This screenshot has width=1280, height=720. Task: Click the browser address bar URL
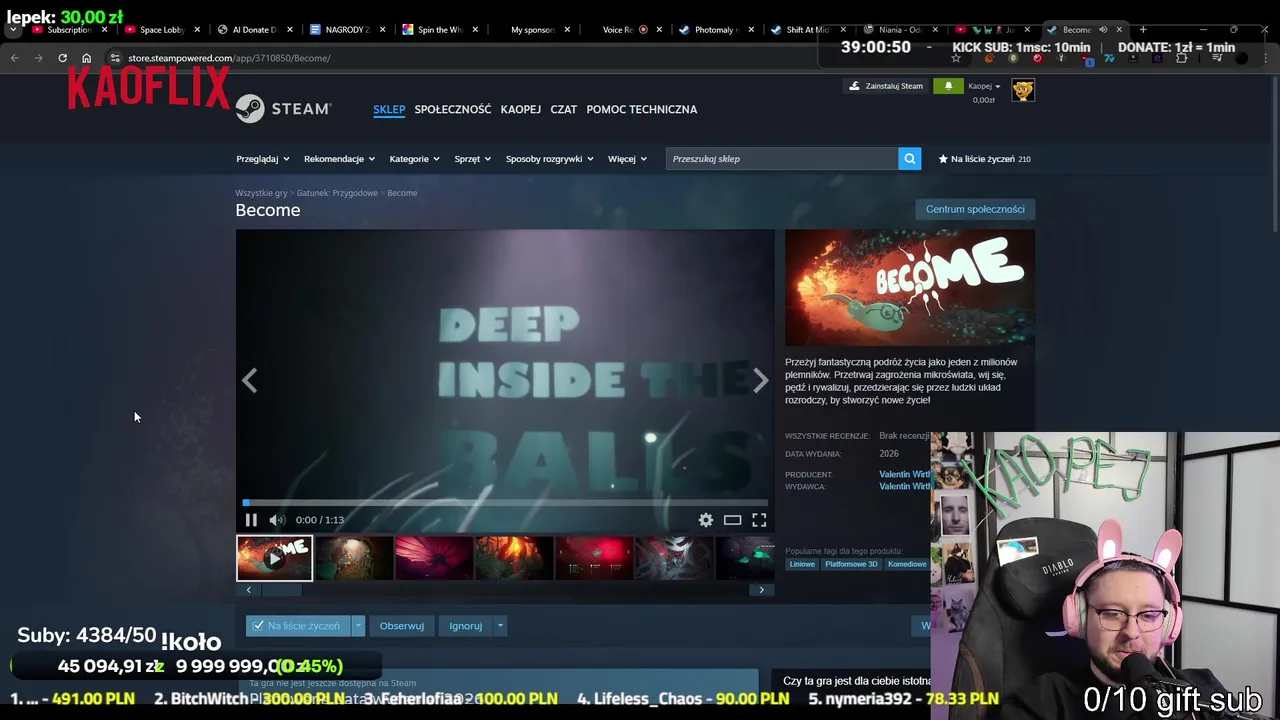[x=229, y=58]
